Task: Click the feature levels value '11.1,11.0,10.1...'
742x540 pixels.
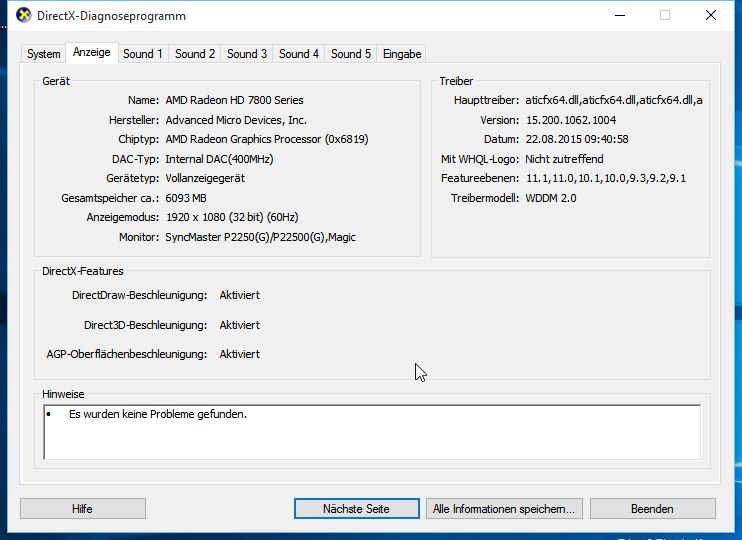Action: point(606,178)
